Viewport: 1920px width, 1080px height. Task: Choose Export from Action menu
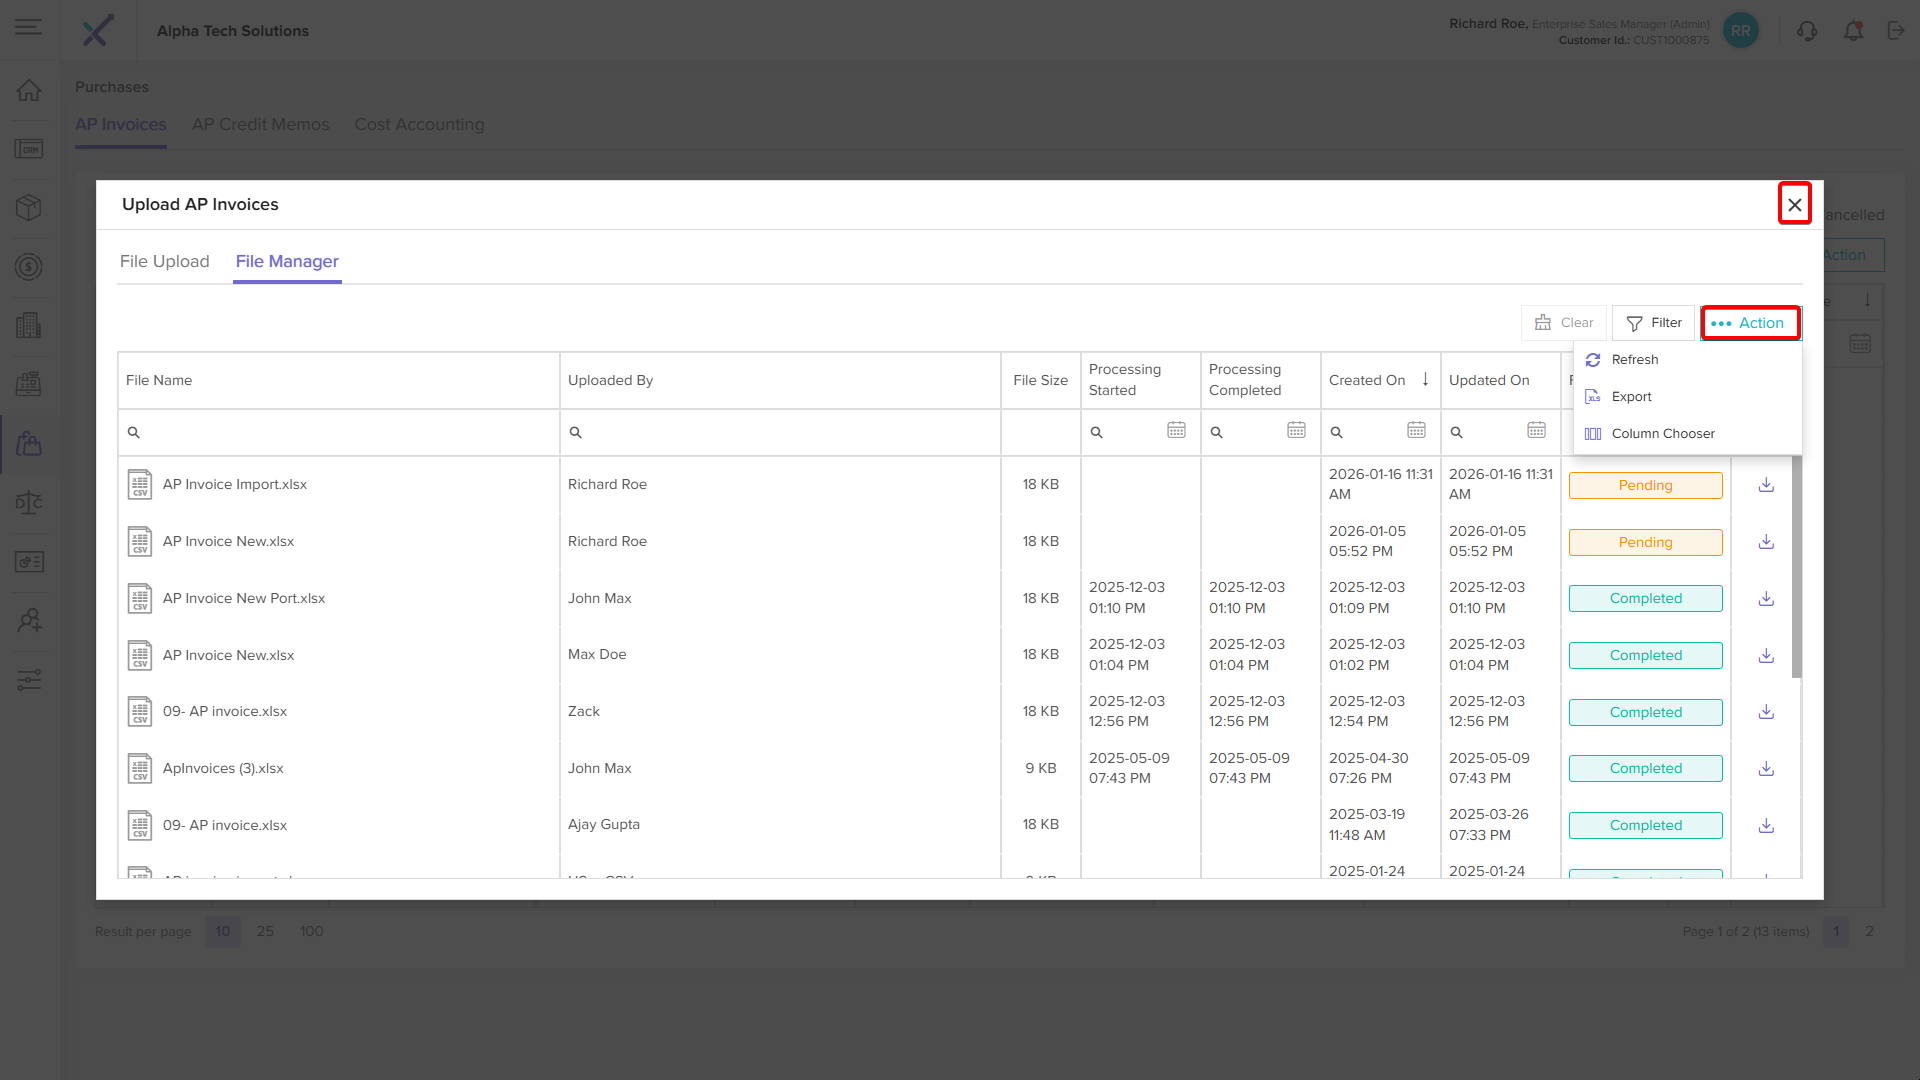1631,397
